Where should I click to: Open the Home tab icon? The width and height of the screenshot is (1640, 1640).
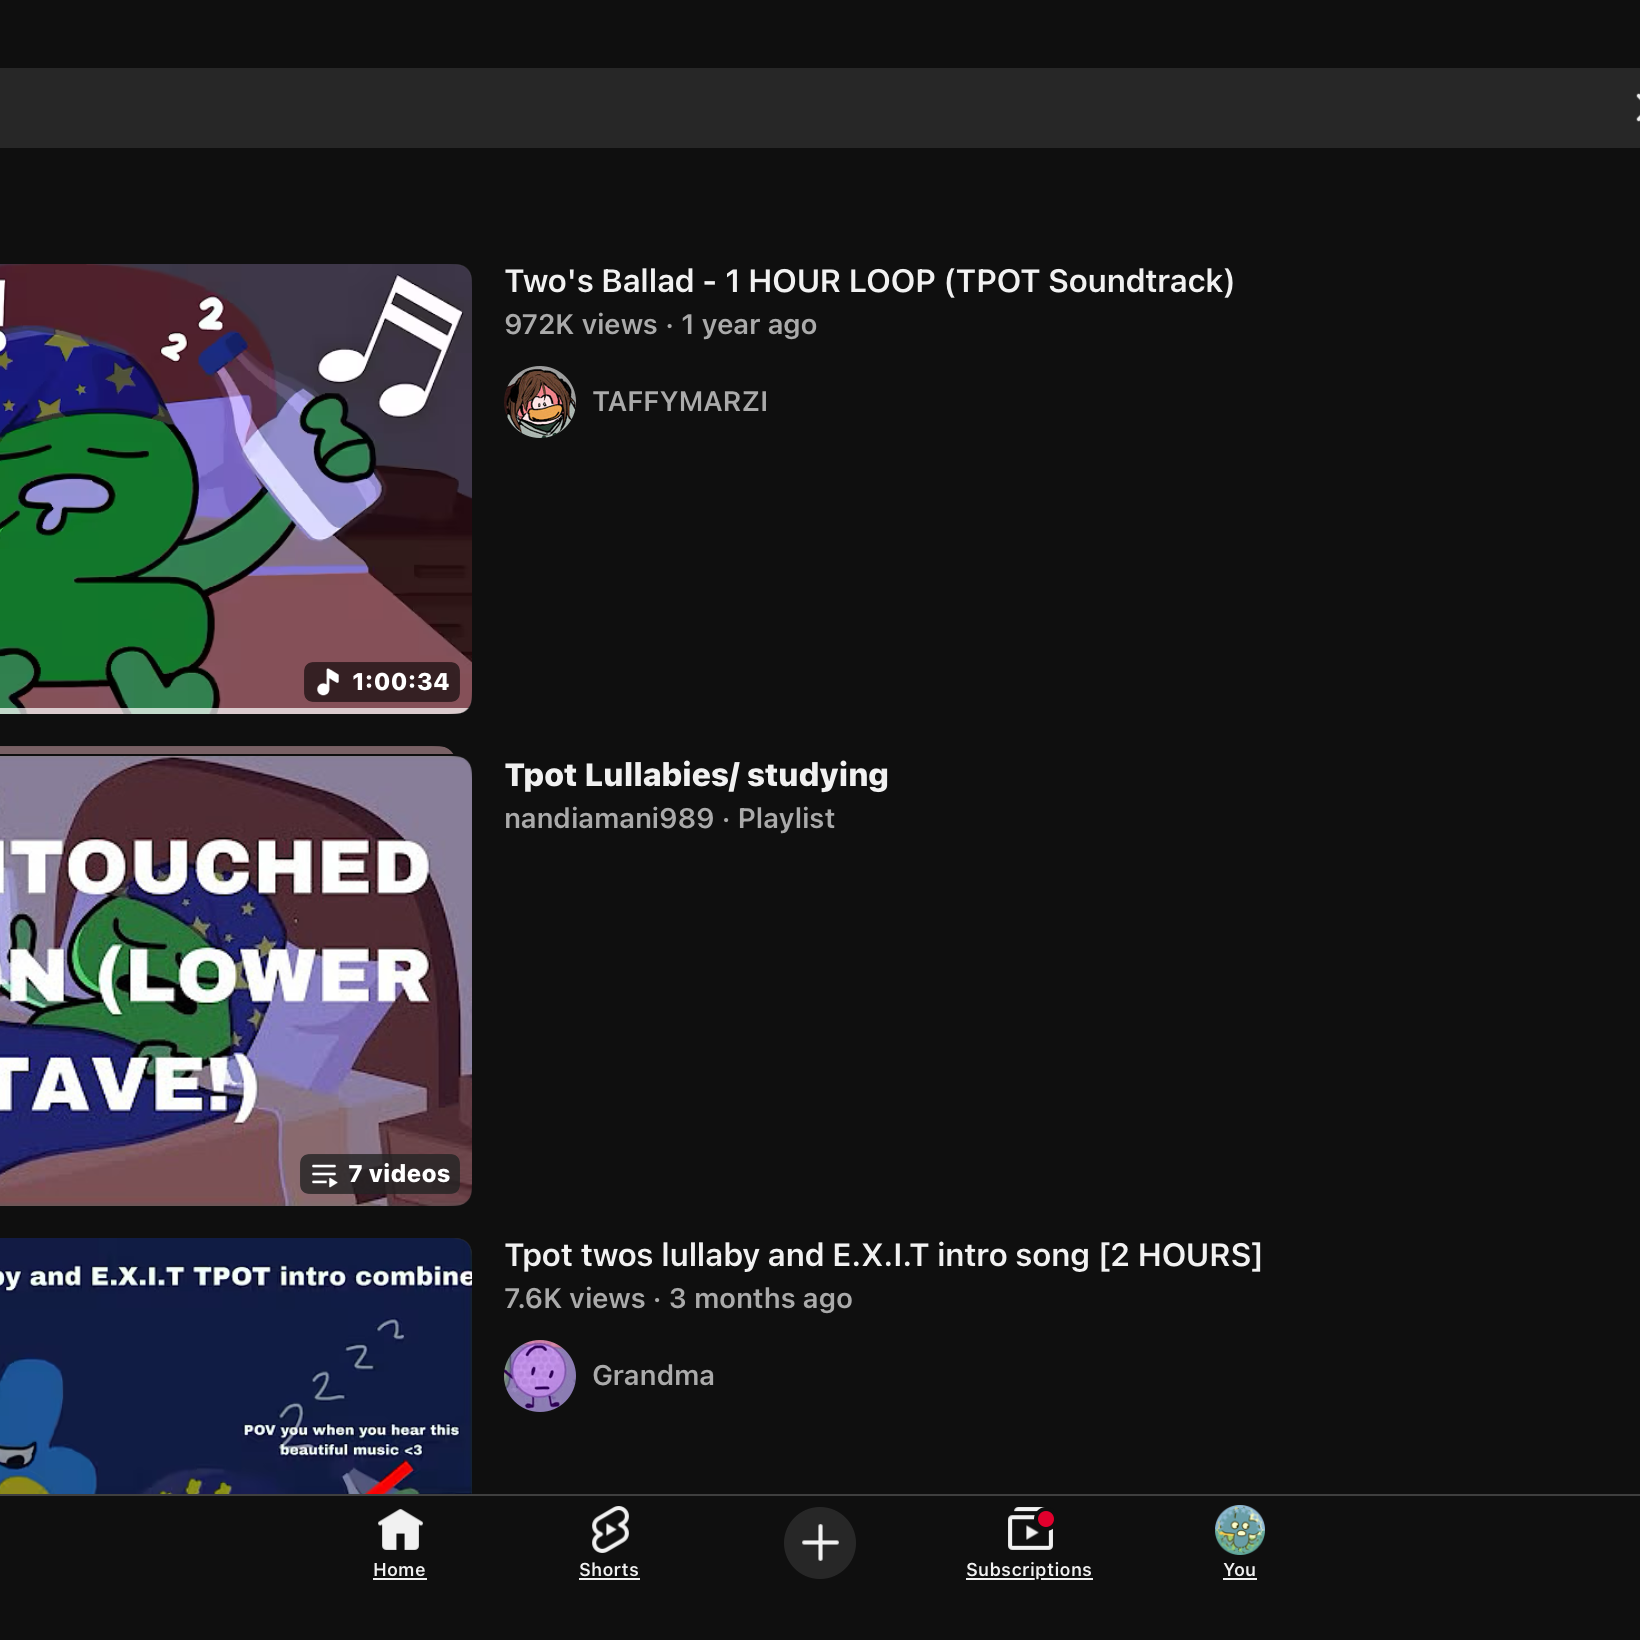tap(399, 1530)
